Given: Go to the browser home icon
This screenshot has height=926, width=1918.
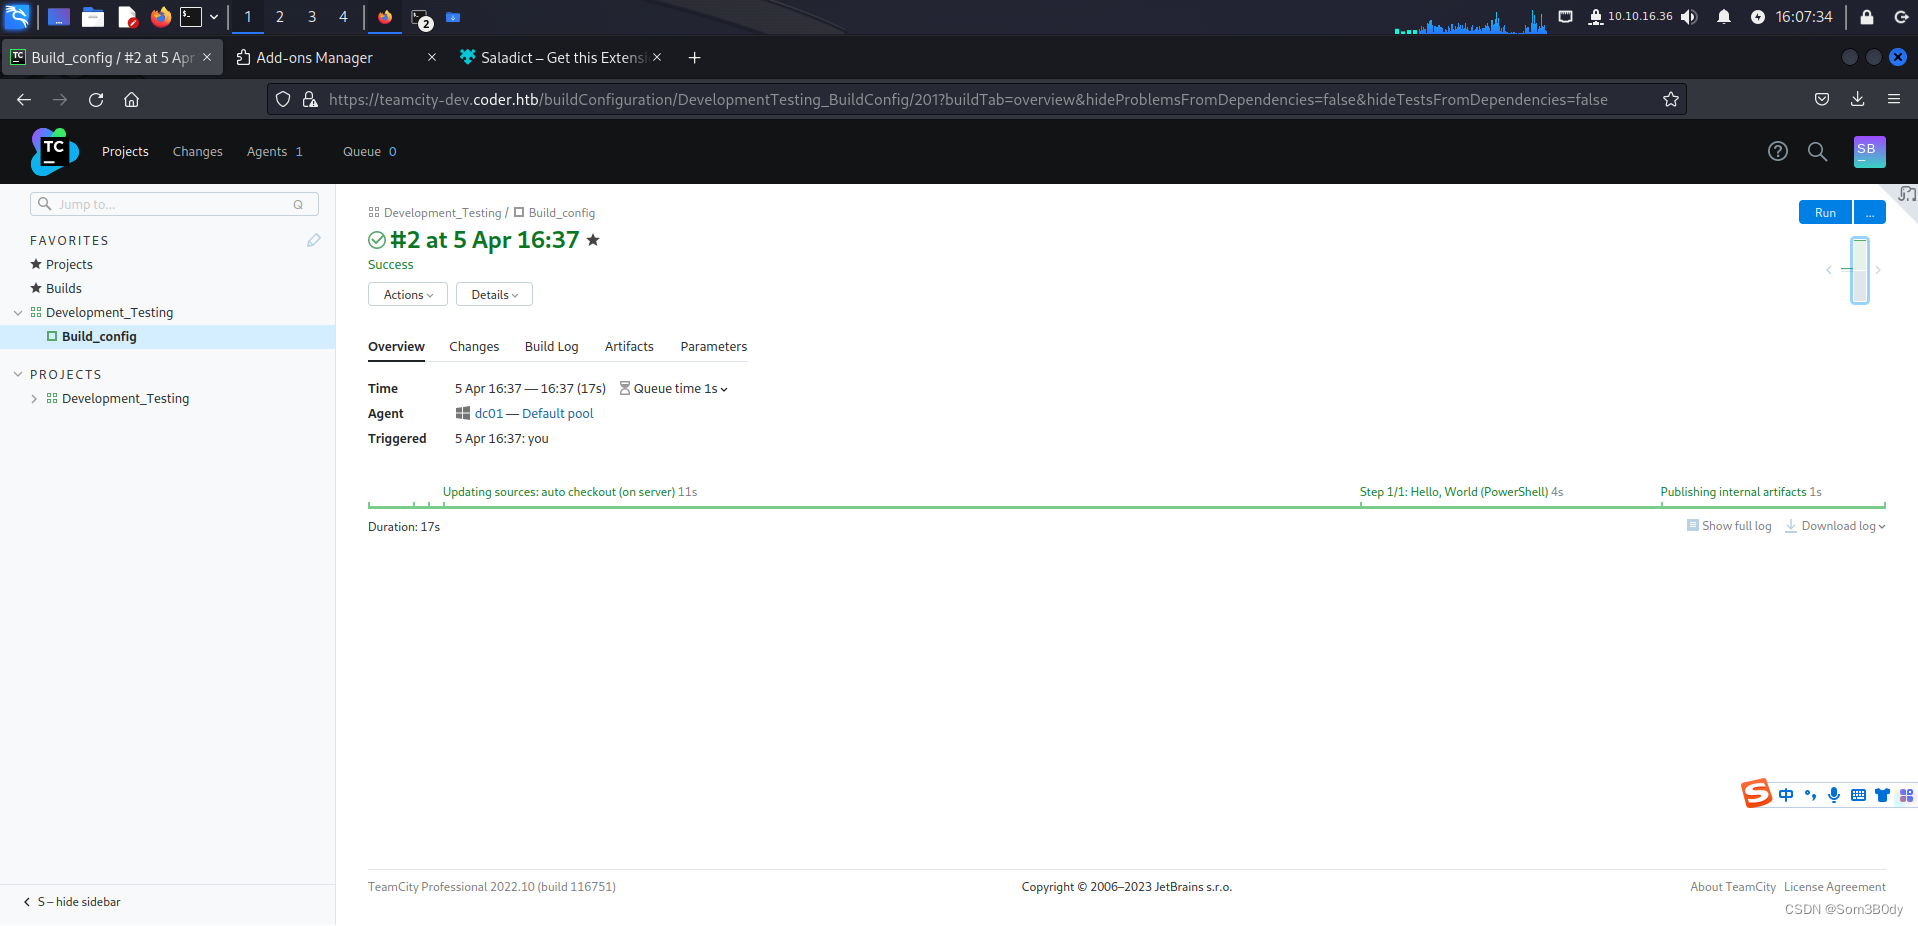Looking at the screenshot, I should tap(131, 99).
